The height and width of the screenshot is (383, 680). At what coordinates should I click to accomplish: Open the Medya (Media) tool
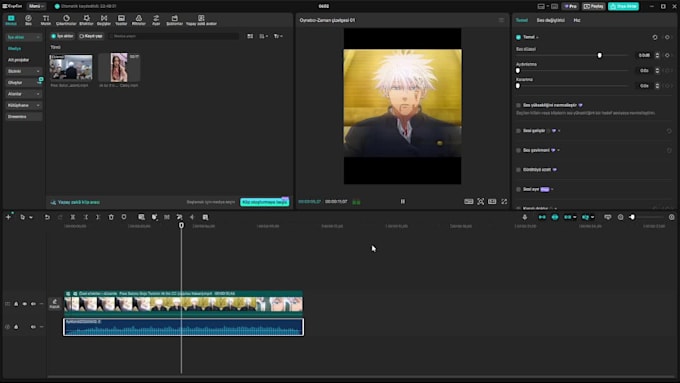click(11, 20)
